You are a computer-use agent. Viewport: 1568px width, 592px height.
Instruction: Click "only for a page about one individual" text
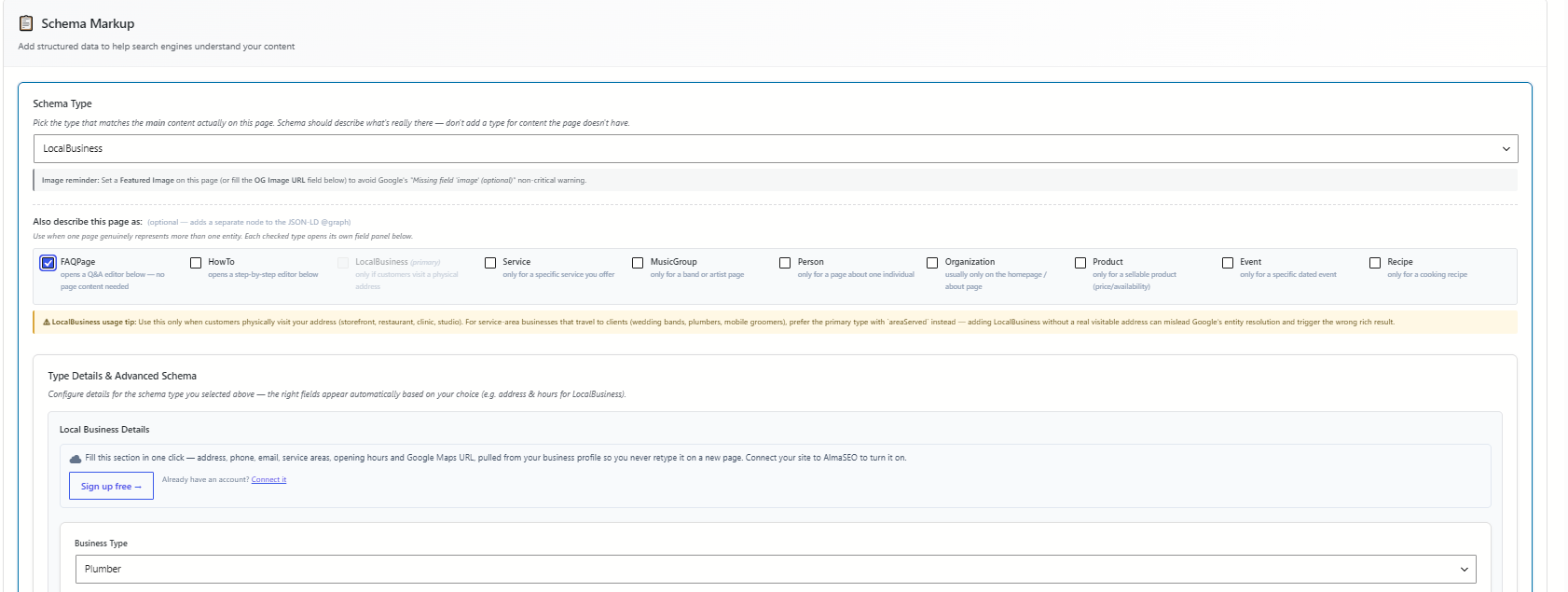[856, 275]
